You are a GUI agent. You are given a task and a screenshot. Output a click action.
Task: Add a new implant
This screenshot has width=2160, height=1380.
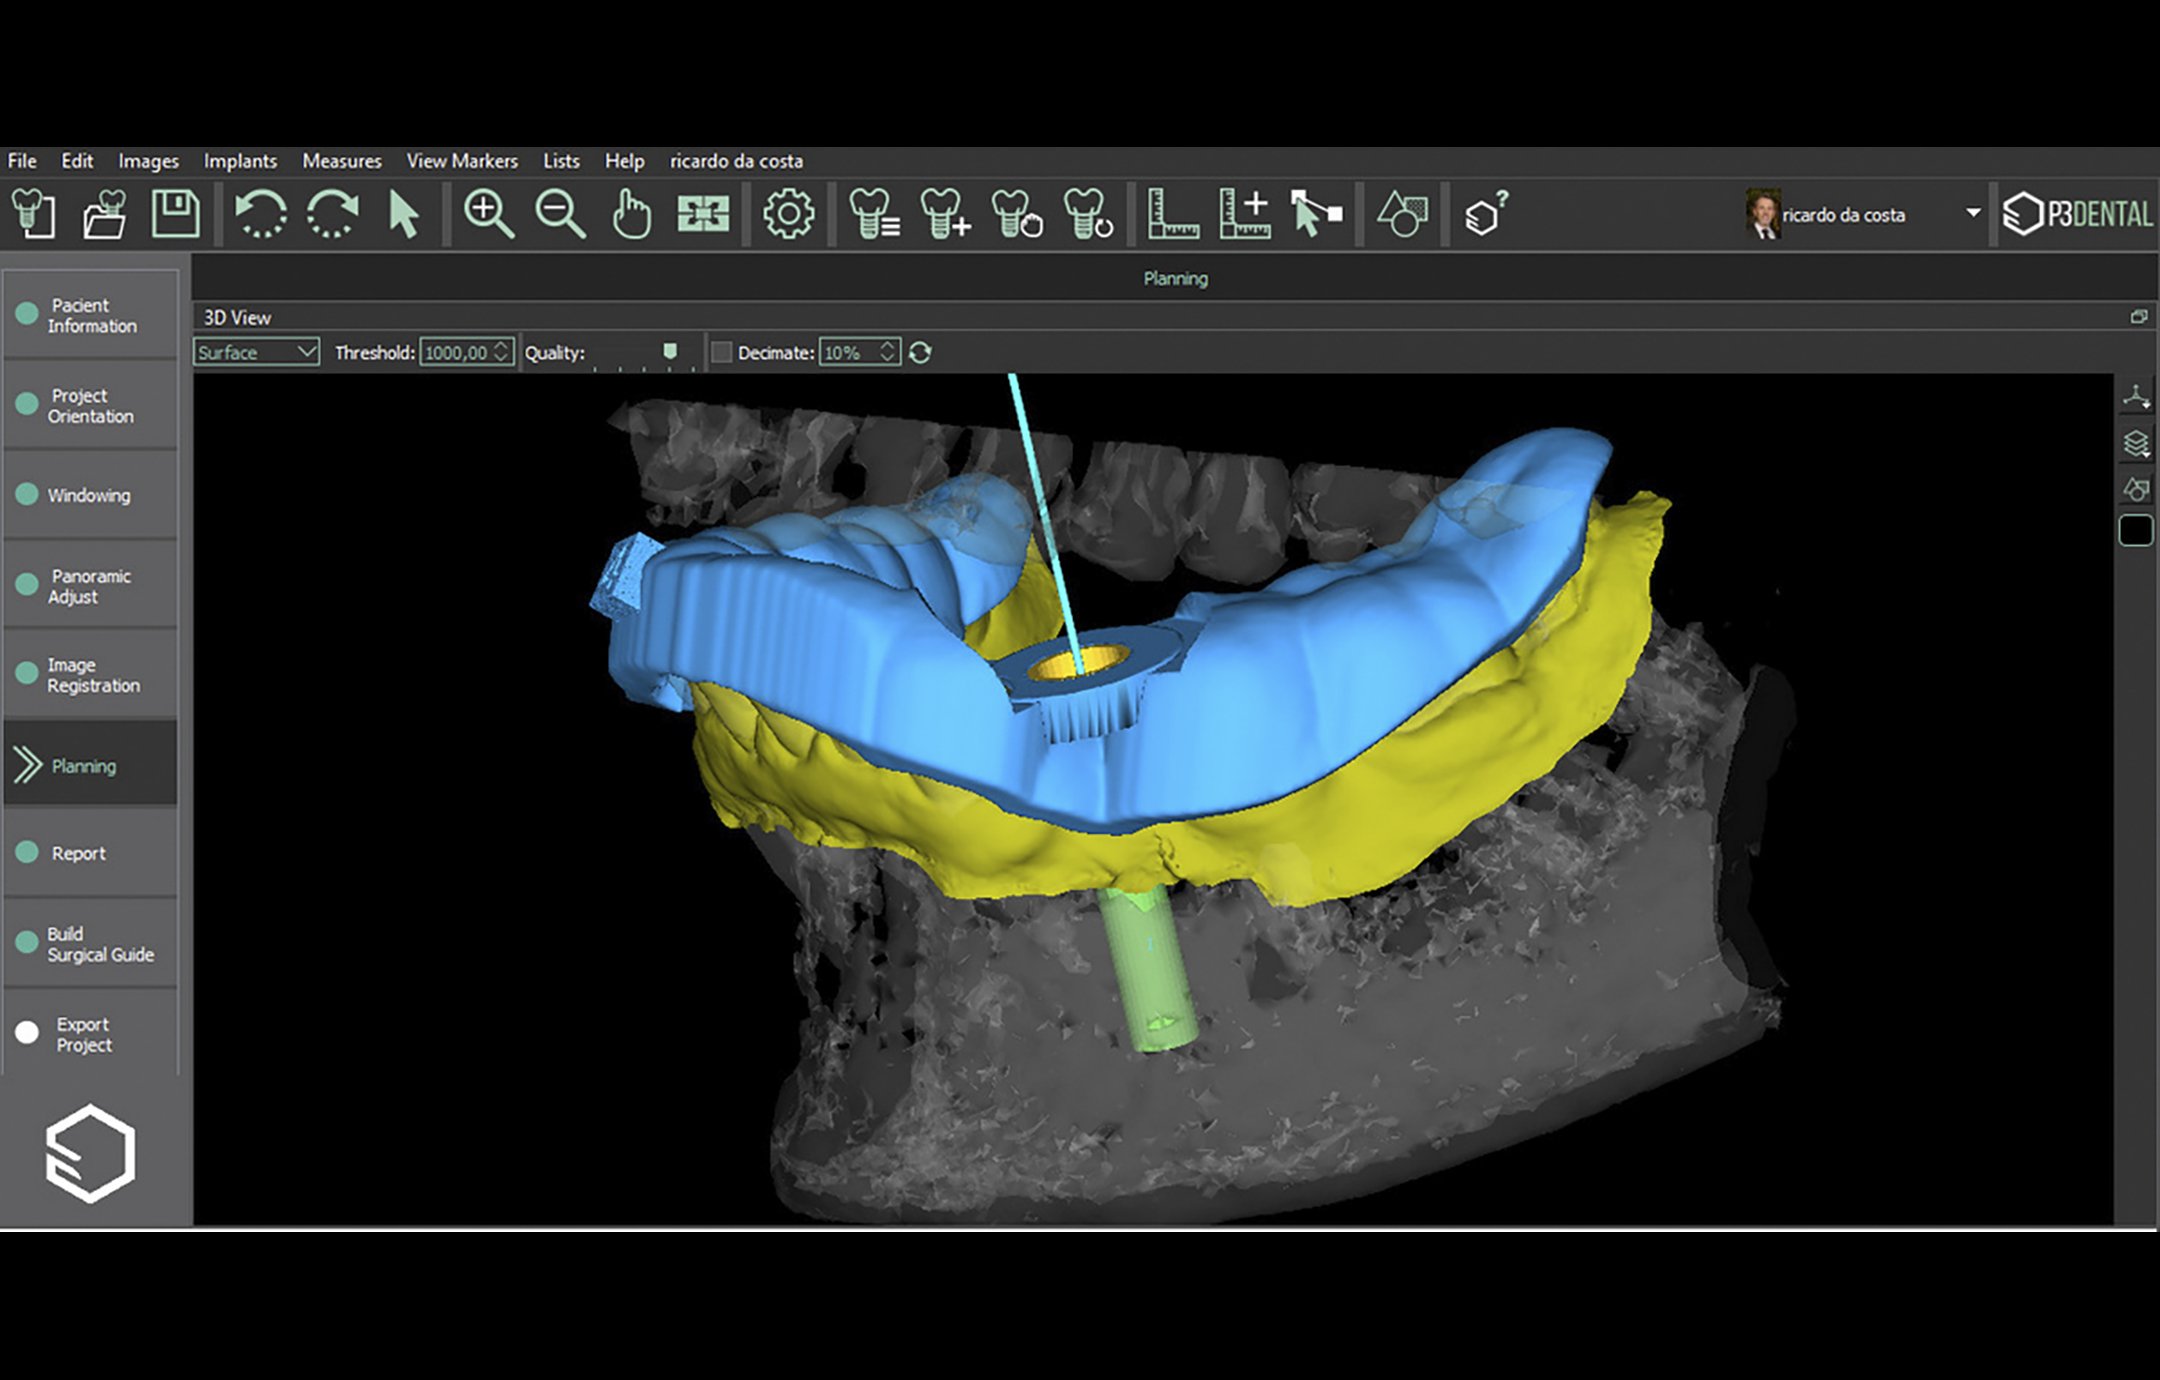pos(945,214)
